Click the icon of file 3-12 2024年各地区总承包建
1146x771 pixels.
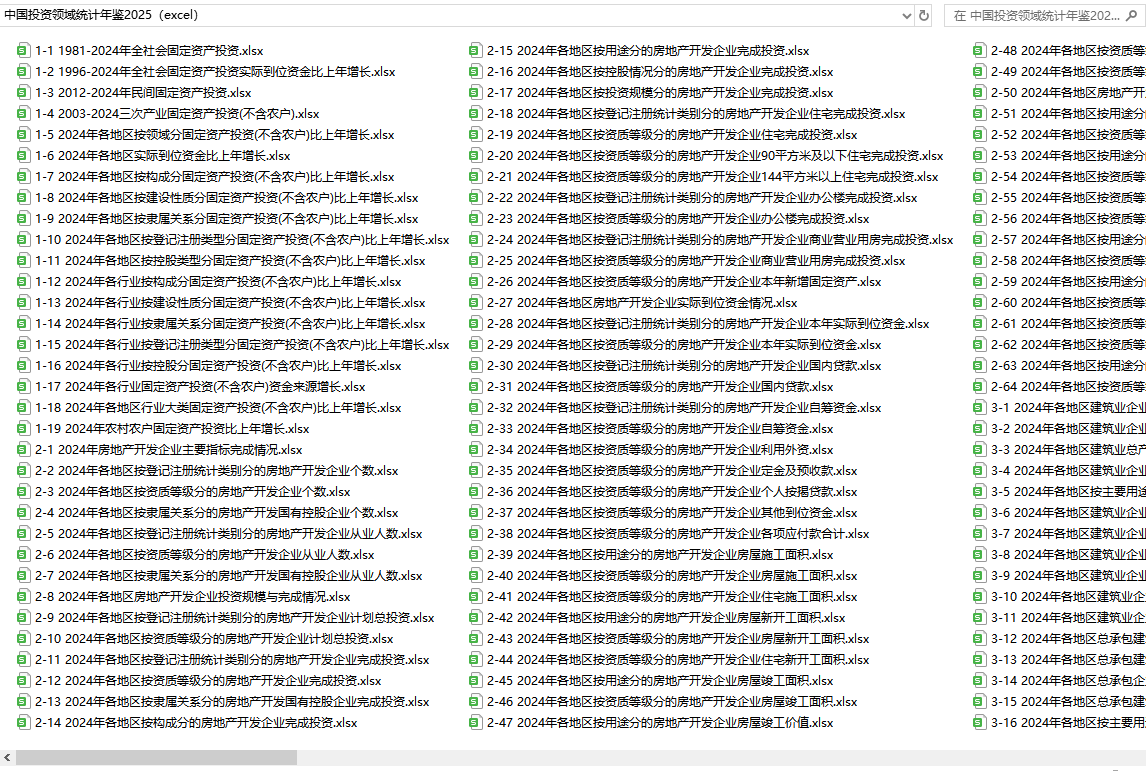[x=979, y=638]
